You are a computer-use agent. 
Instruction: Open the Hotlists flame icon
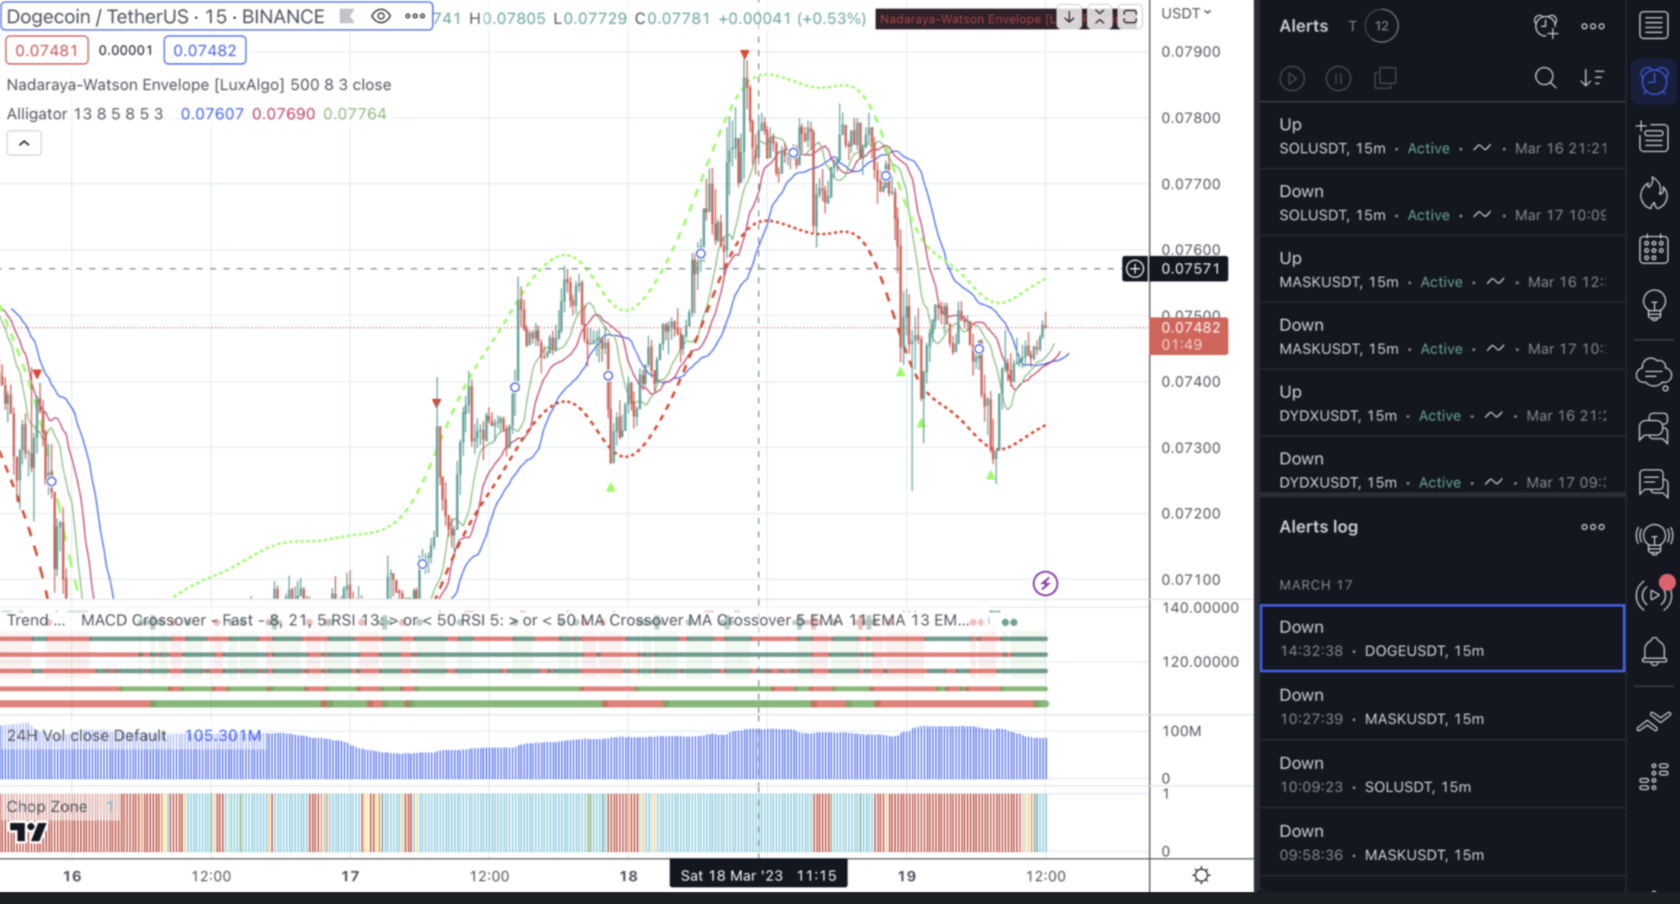[1653, 193]
